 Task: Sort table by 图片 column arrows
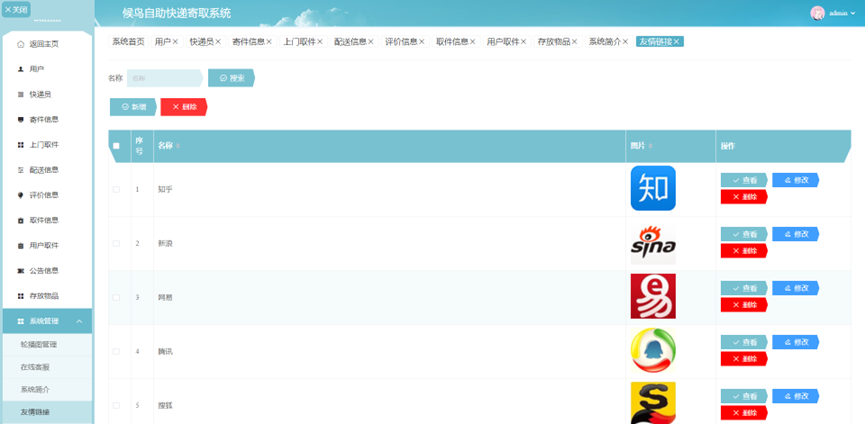click(650, 146)
